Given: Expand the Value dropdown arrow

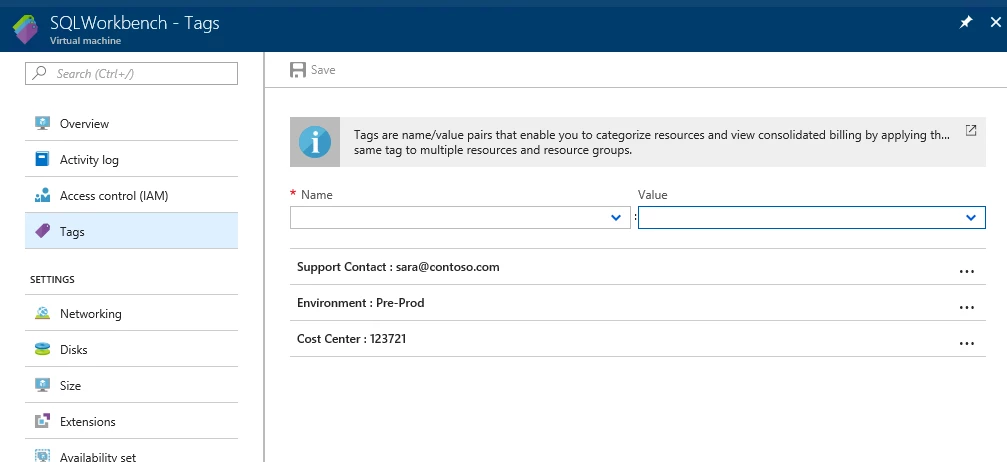Looking at the screenshot, I should [971, 218].
